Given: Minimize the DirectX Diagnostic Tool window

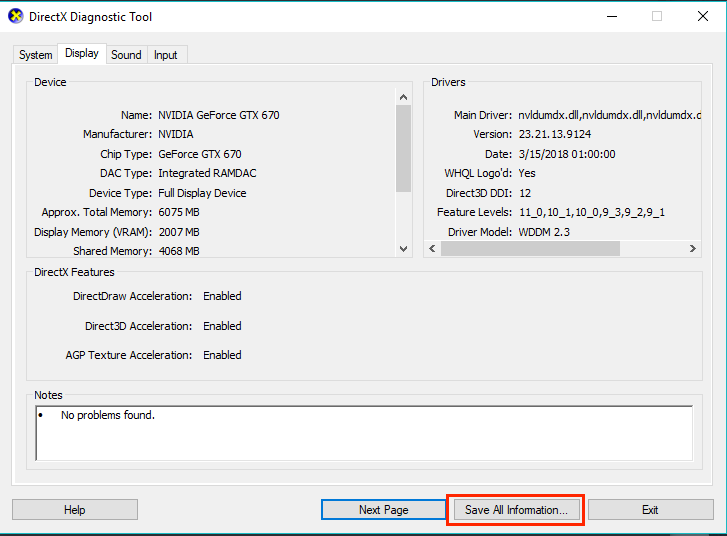Looking at the screenshot, I should [x=612, y=16].
